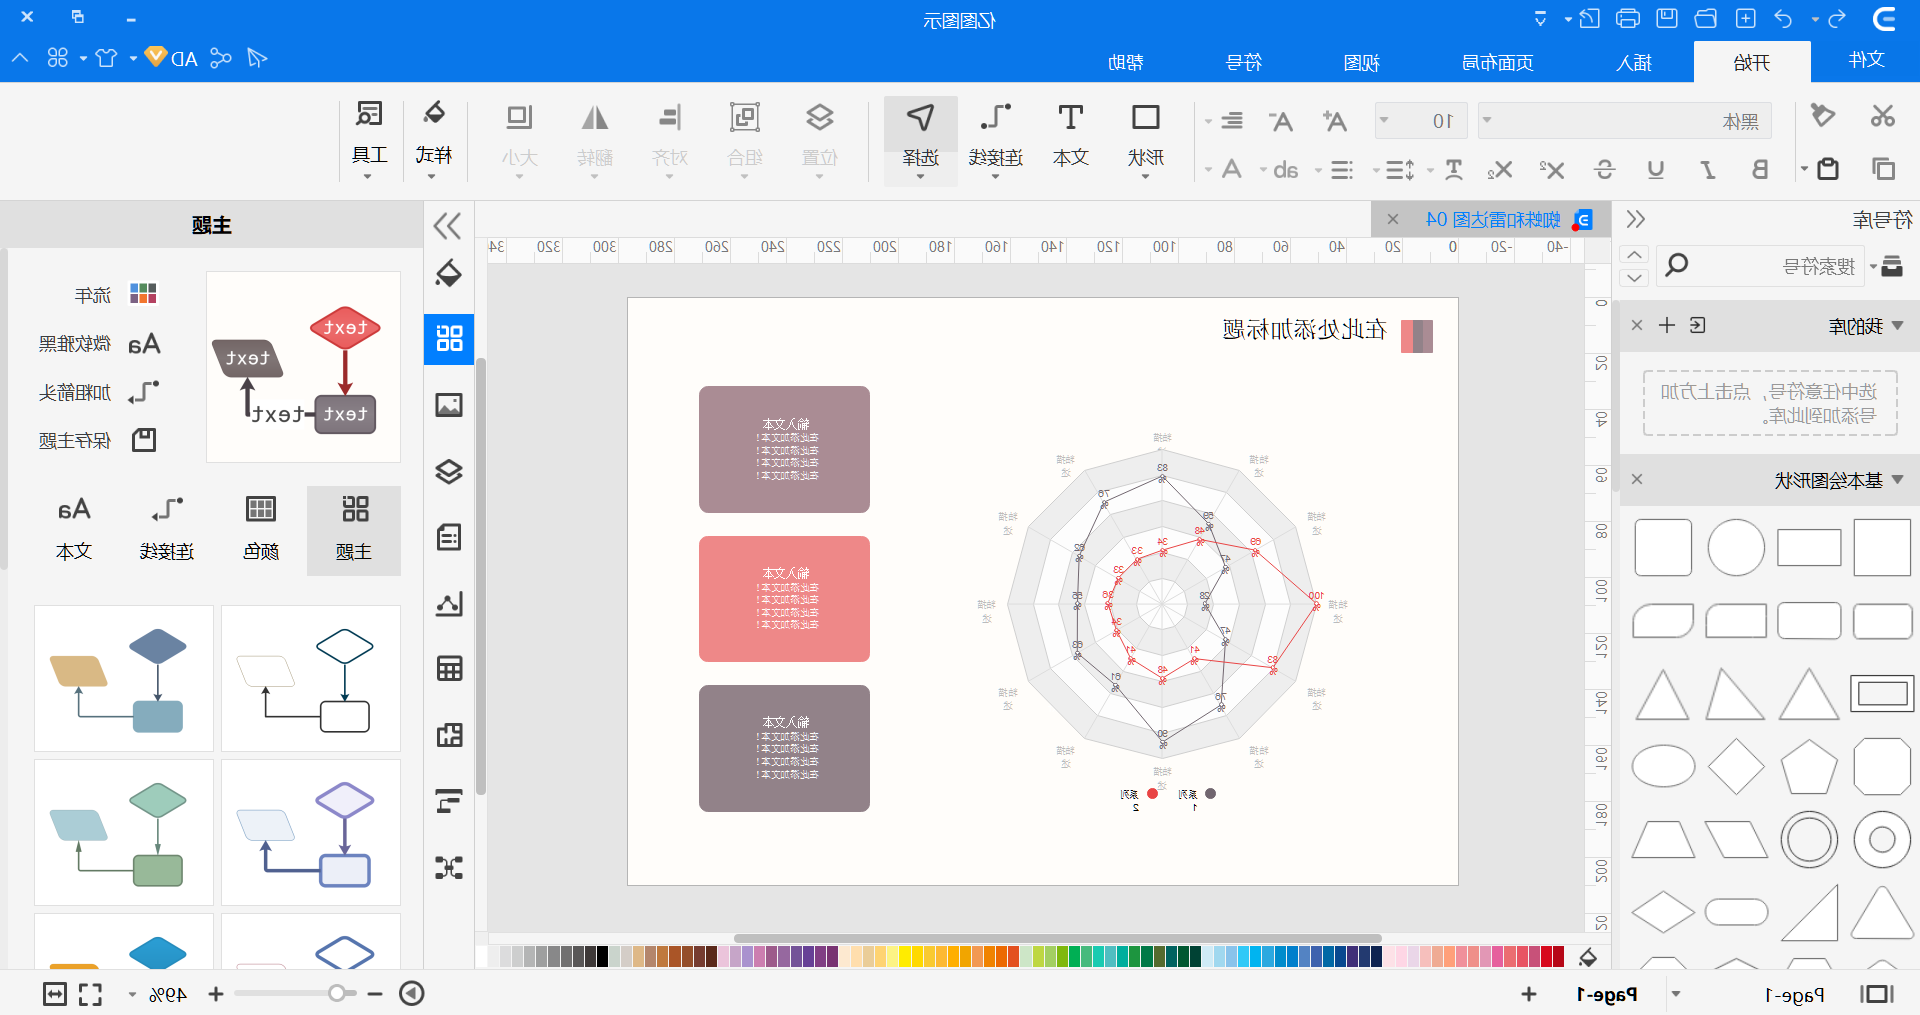Open the font size dropdown
The height and width of the screenshot is (1015, 1920).
pos(1384,120)
